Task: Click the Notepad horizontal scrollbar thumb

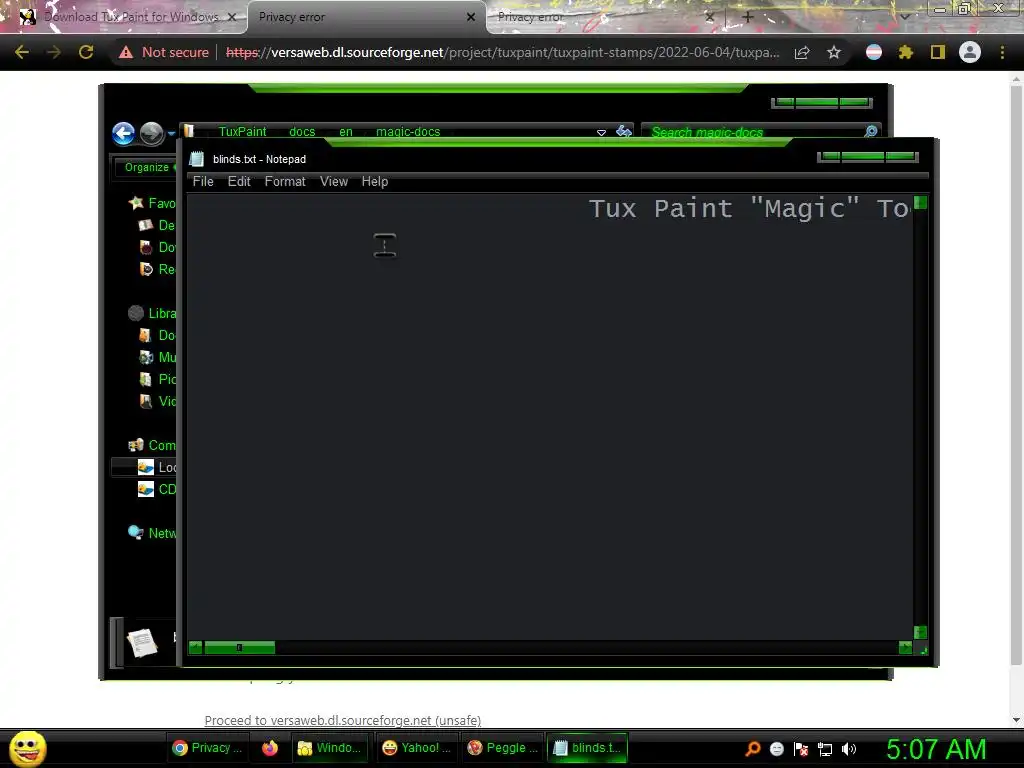Action: coord(240,647)
